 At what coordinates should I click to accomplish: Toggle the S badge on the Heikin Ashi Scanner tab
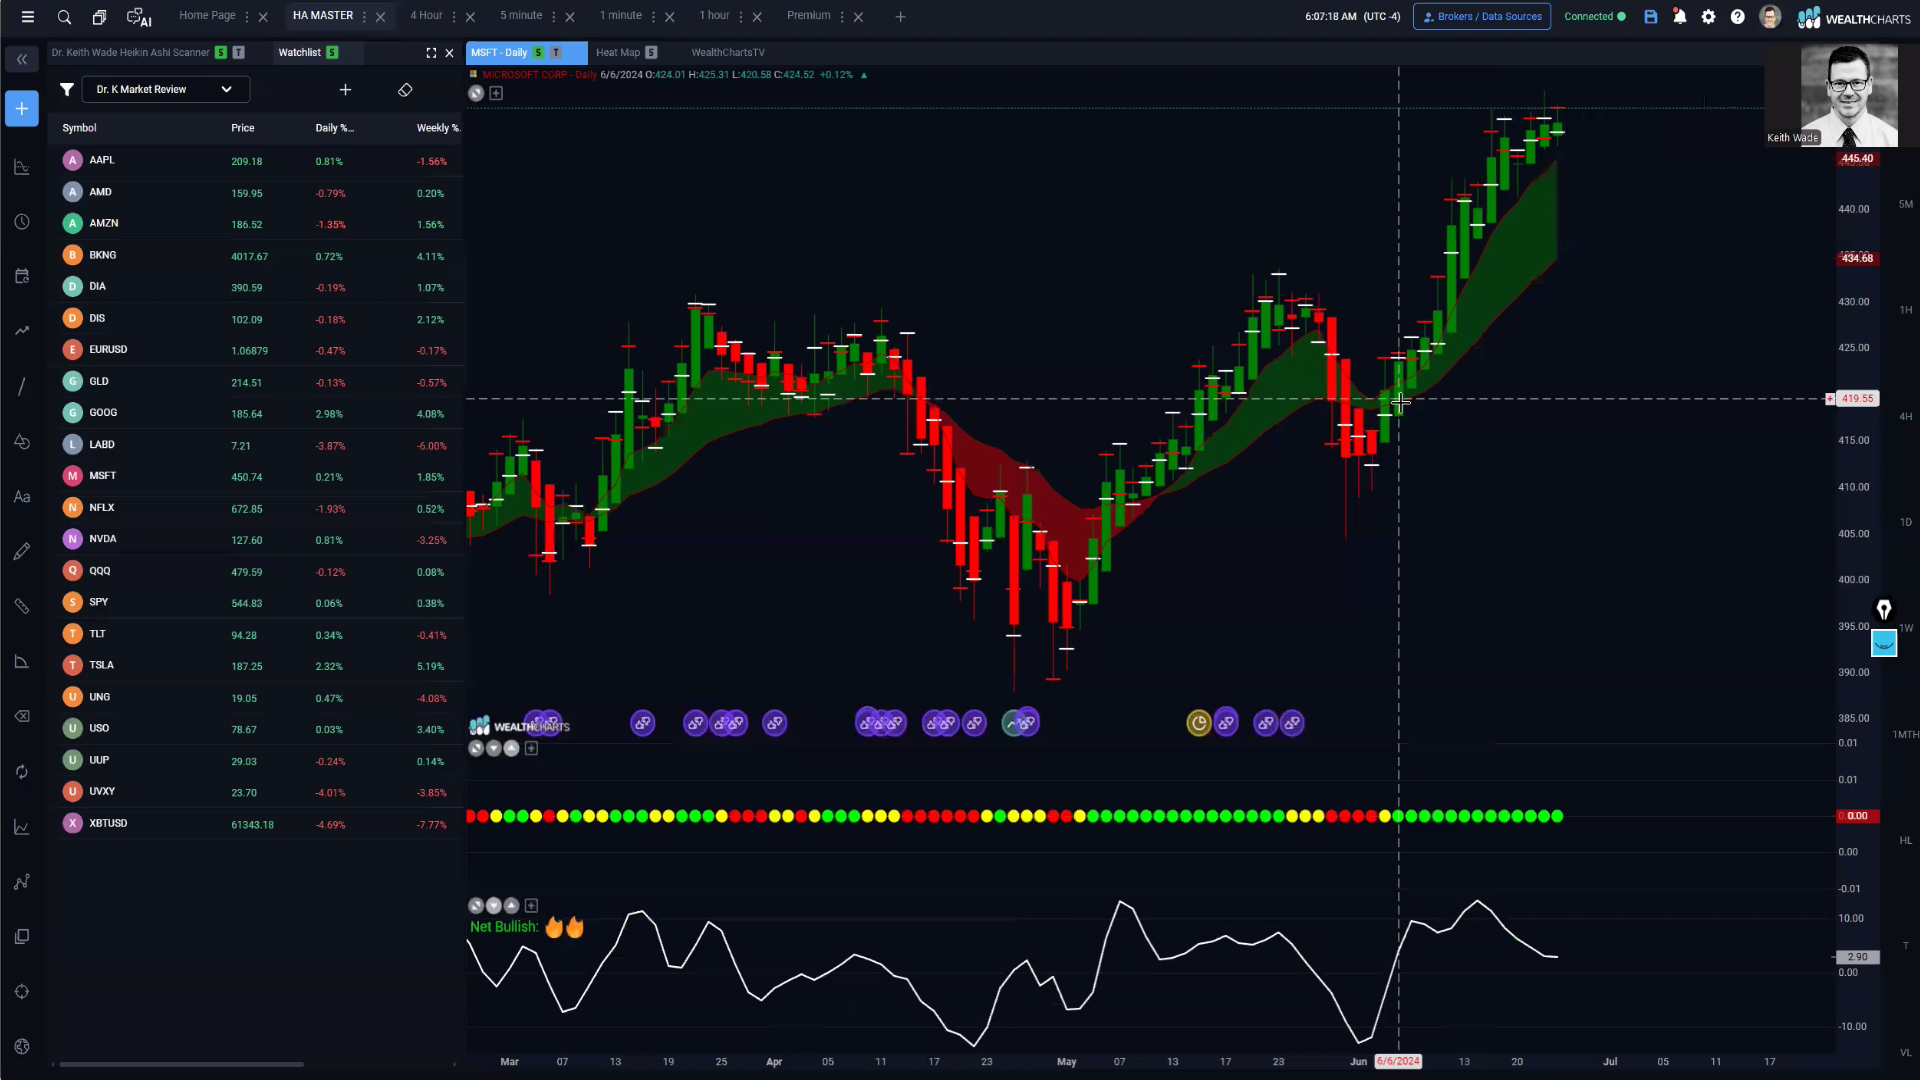tap(221, 53)
